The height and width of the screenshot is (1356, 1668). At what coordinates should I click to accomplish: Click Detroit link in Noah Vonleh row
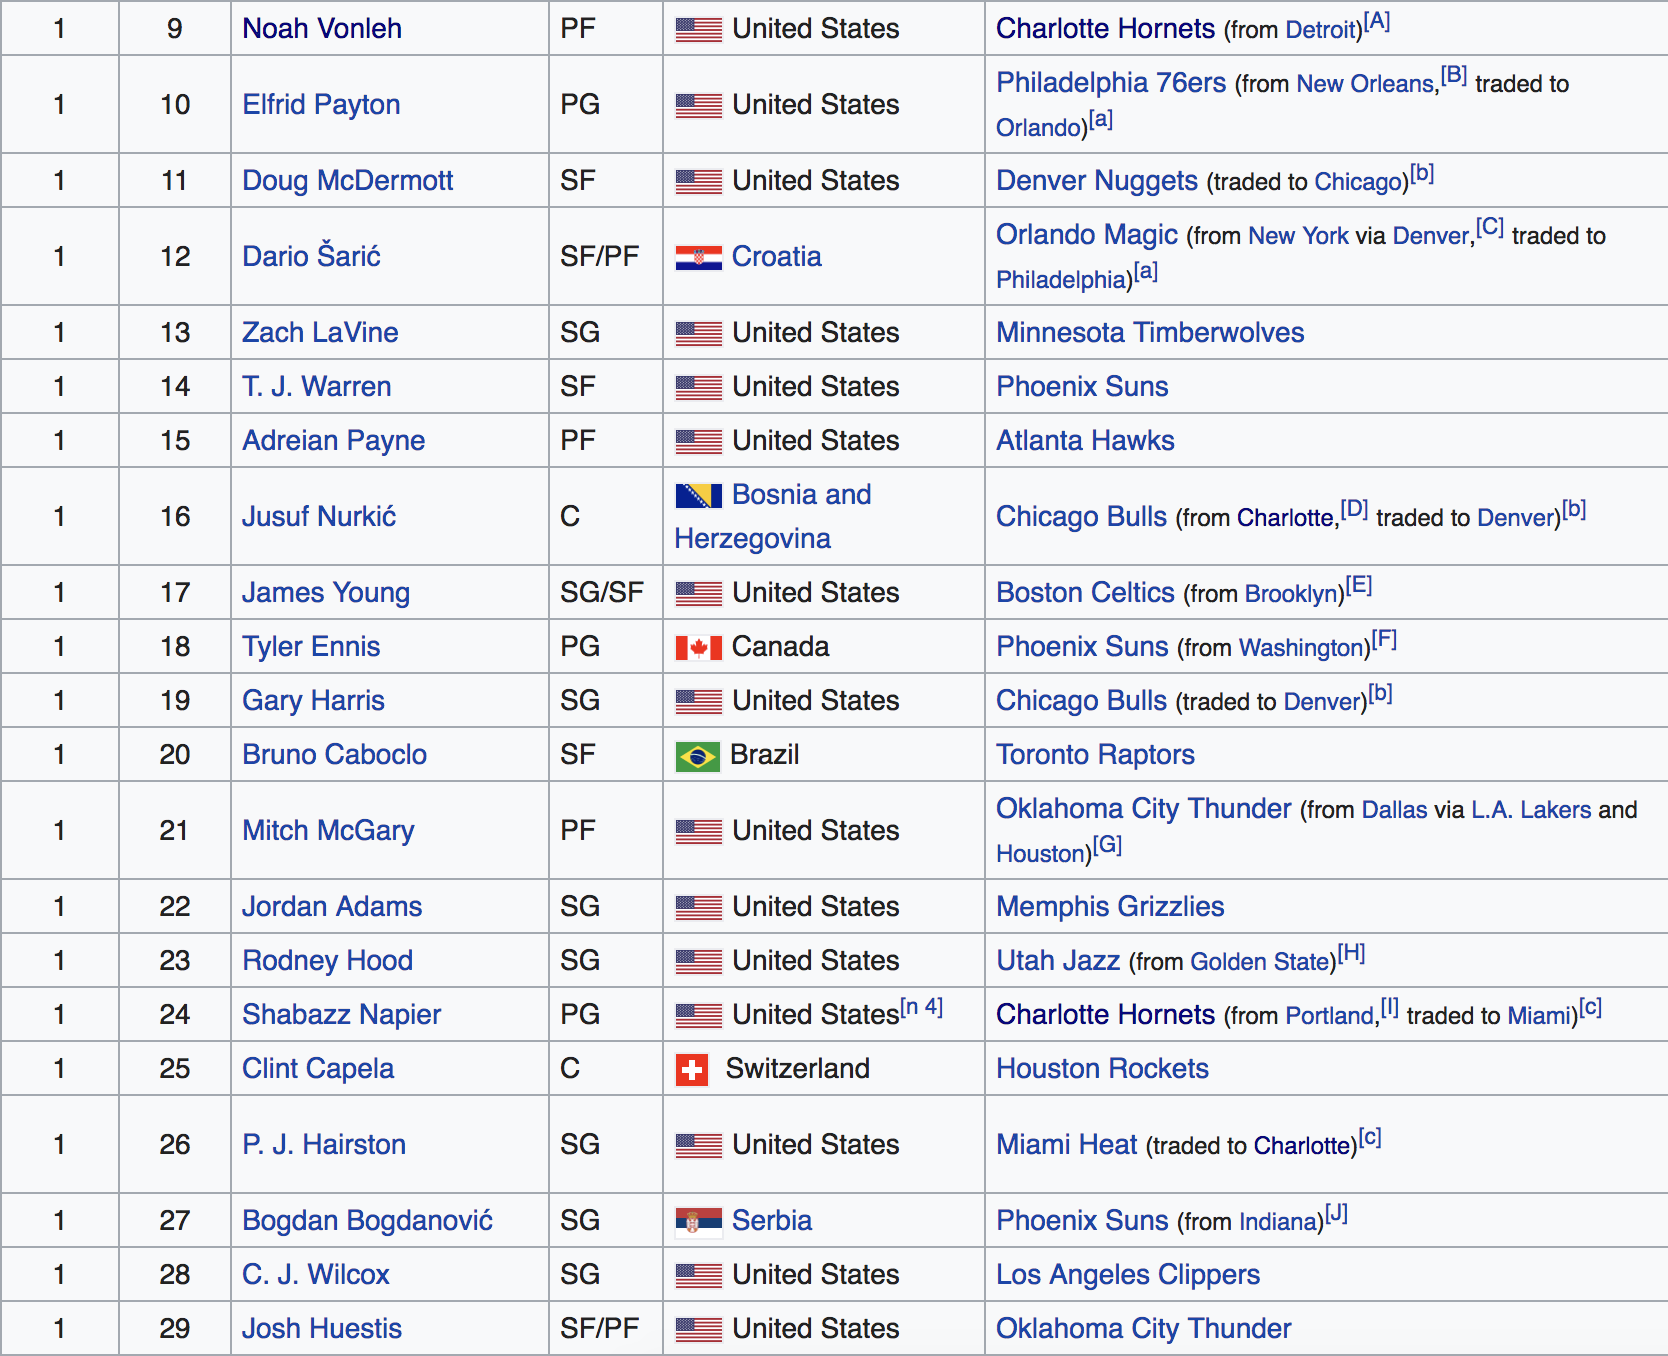pos(1320,30)
